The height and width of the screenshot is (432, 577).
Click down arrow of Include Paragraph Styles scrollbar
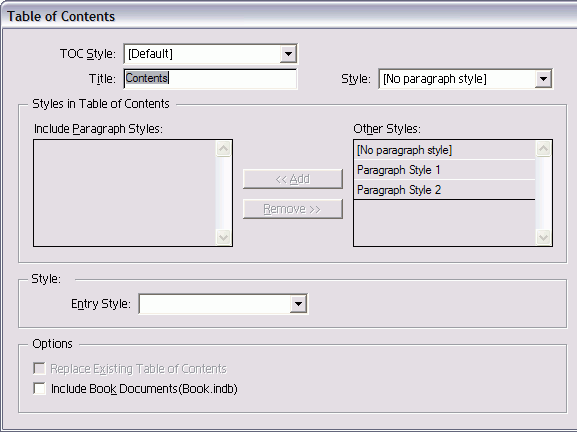(x=223, y=237)
